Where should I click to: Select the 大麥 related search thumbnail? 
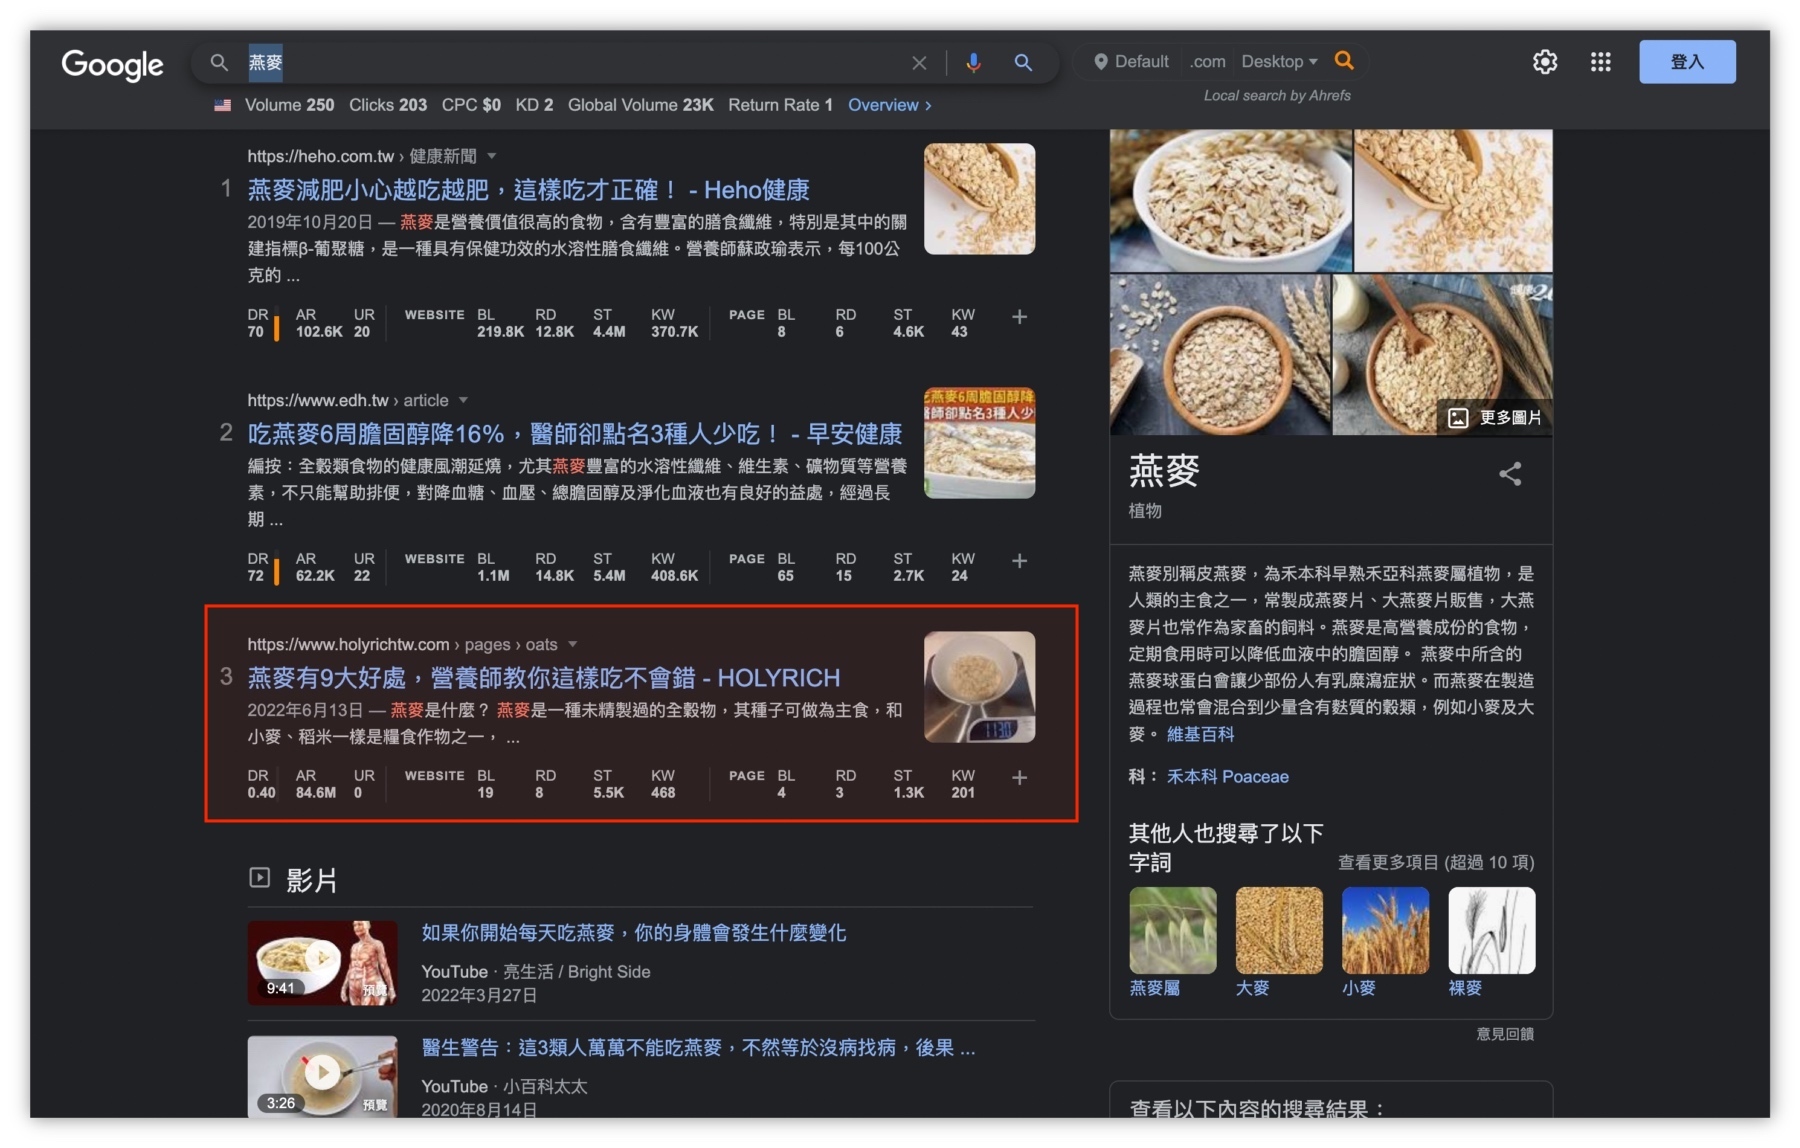click(x=1279, y=930)
